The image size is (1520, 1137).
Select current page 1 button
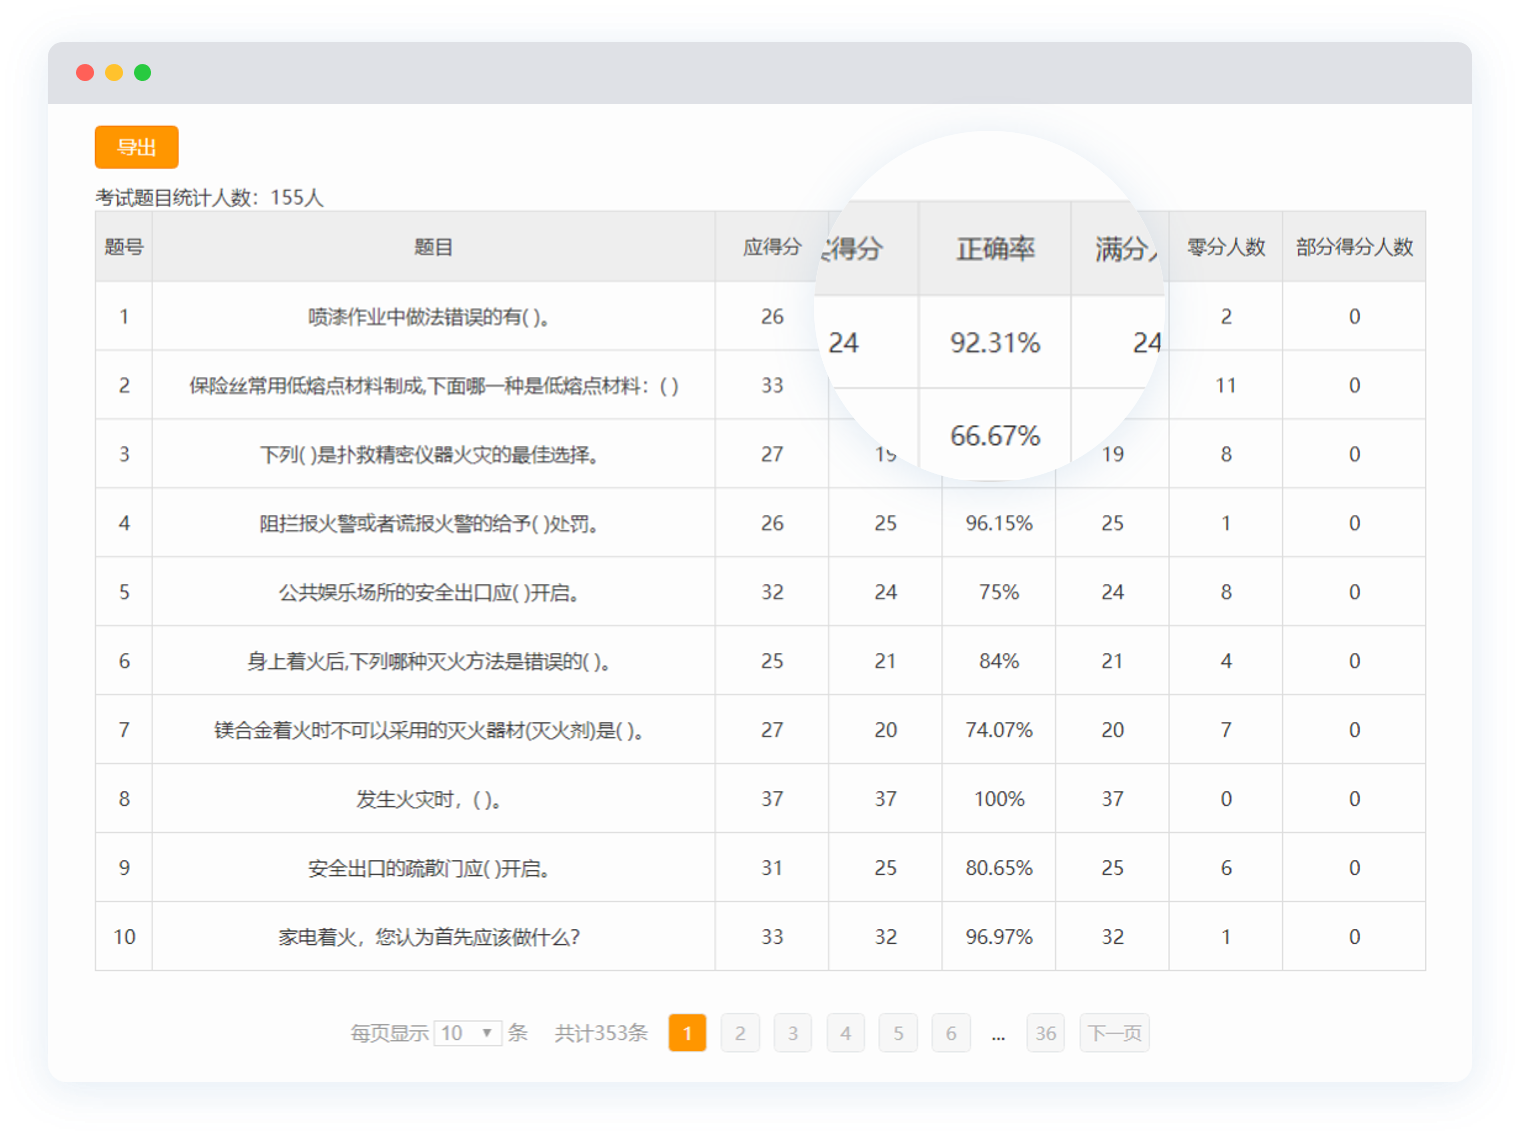tap(687, 1033)
